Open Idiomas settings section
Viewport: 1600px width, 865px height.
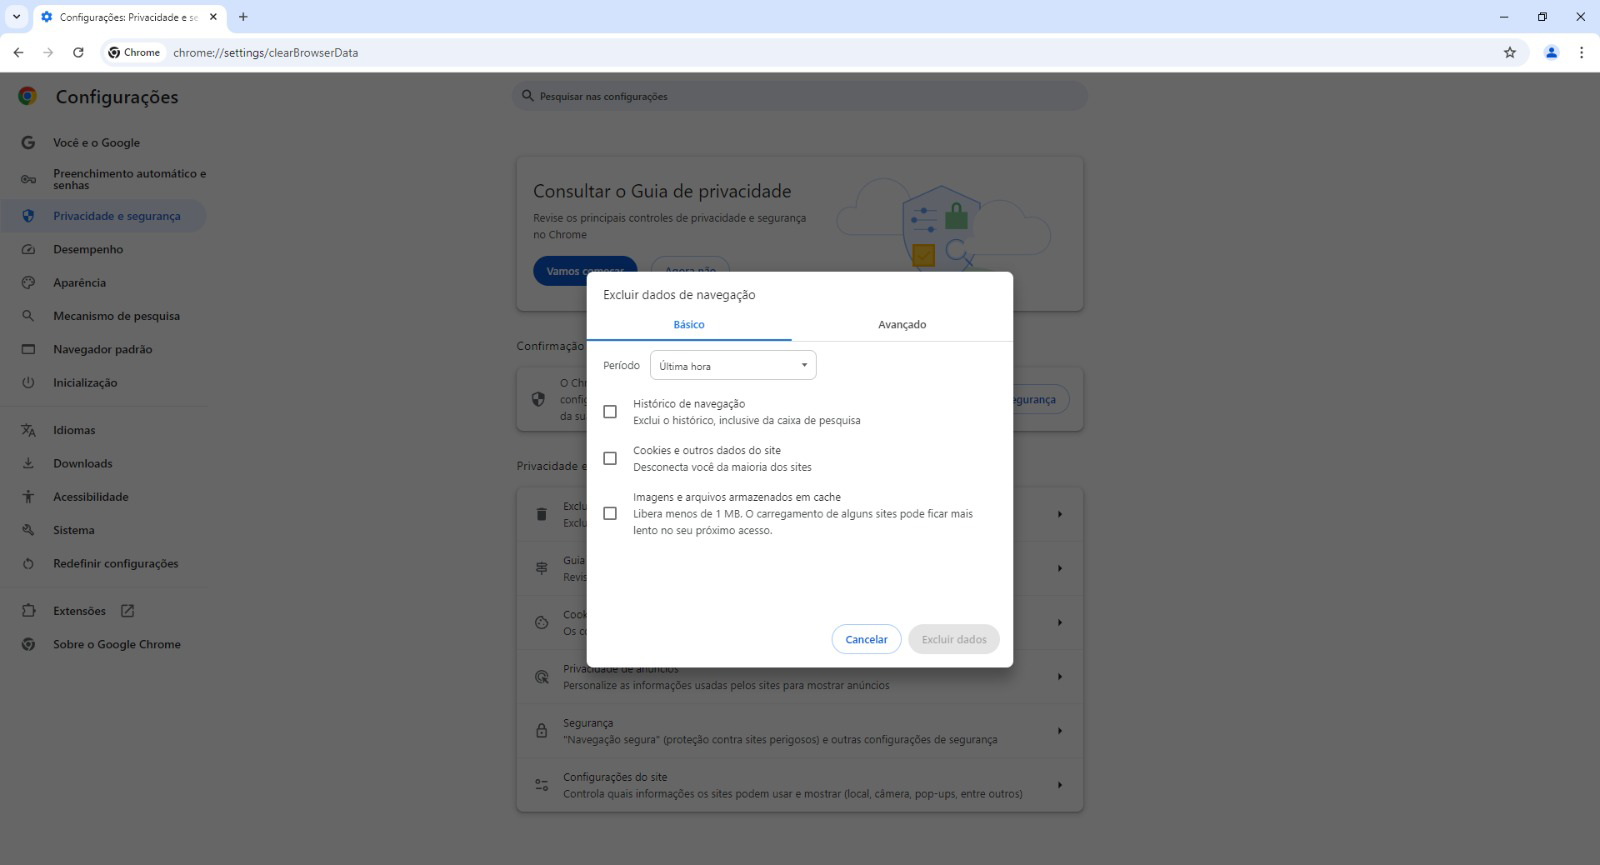[x=74, y=430]
